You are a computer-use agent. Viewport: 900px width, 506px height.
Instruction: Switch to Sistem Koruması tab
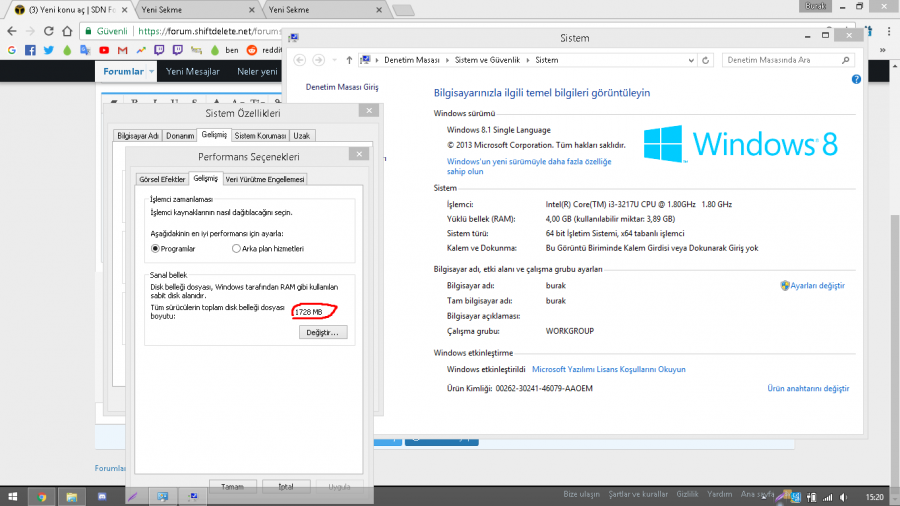[260, 136]
